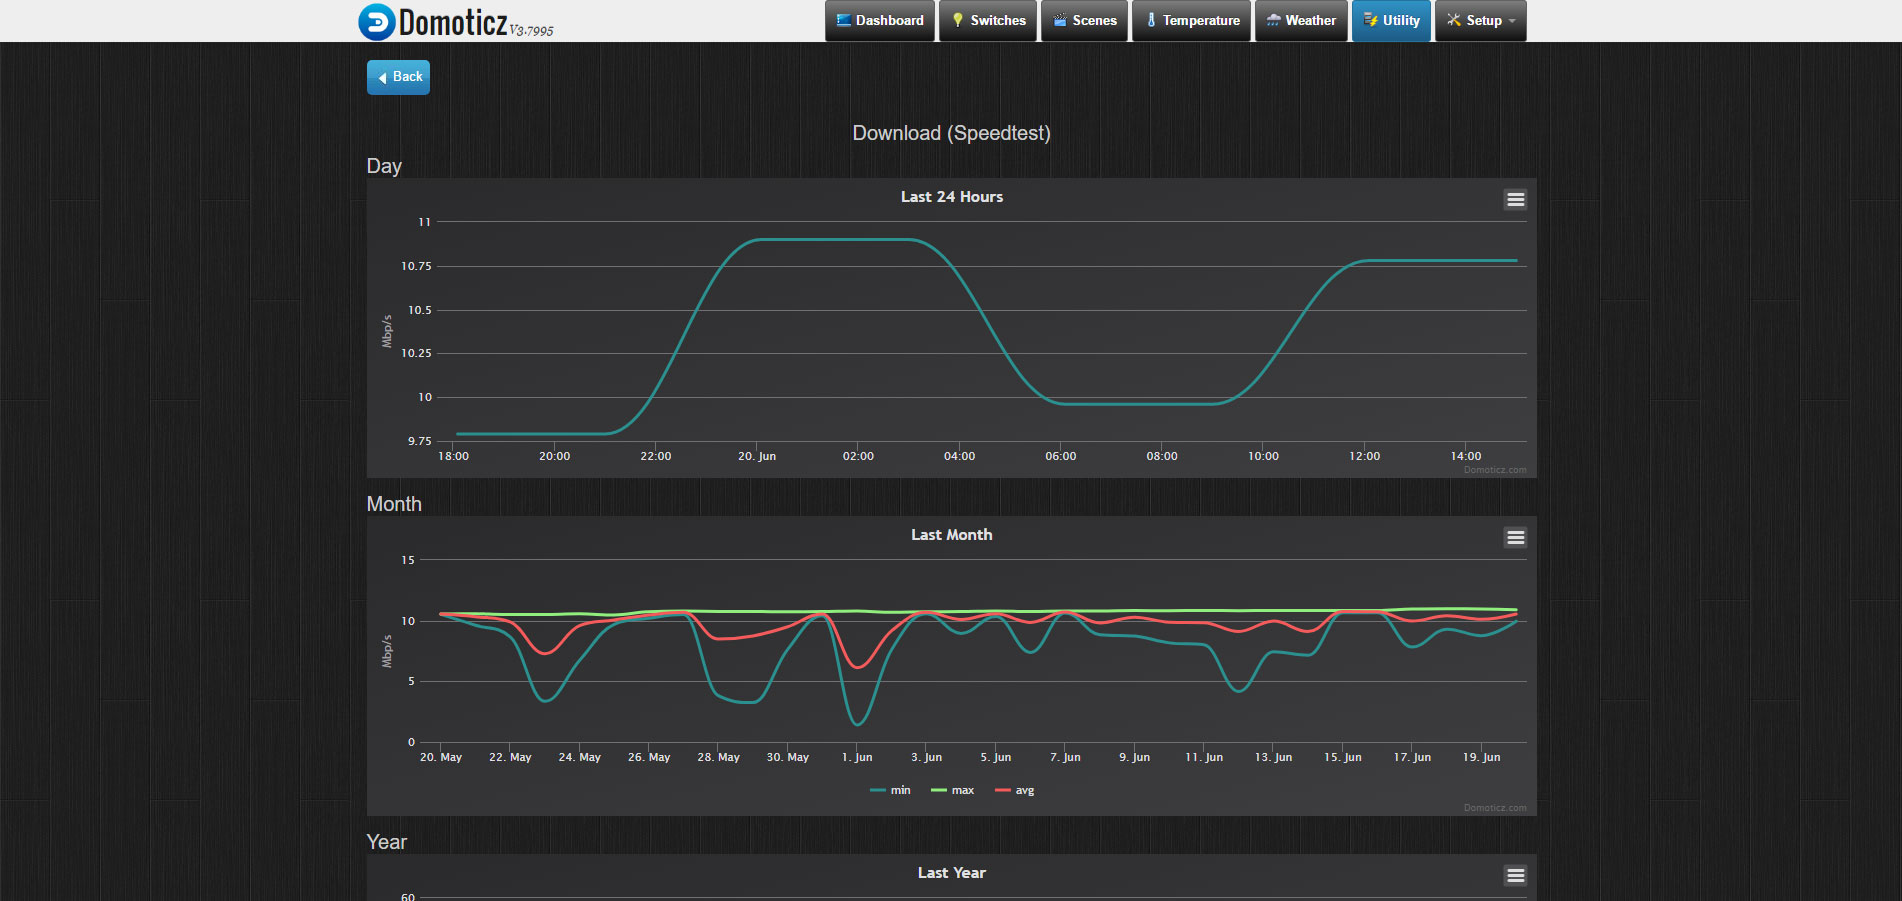Toggle the avg series in legend
This screenshot has width=1902, height=901.
(1015, 790)
